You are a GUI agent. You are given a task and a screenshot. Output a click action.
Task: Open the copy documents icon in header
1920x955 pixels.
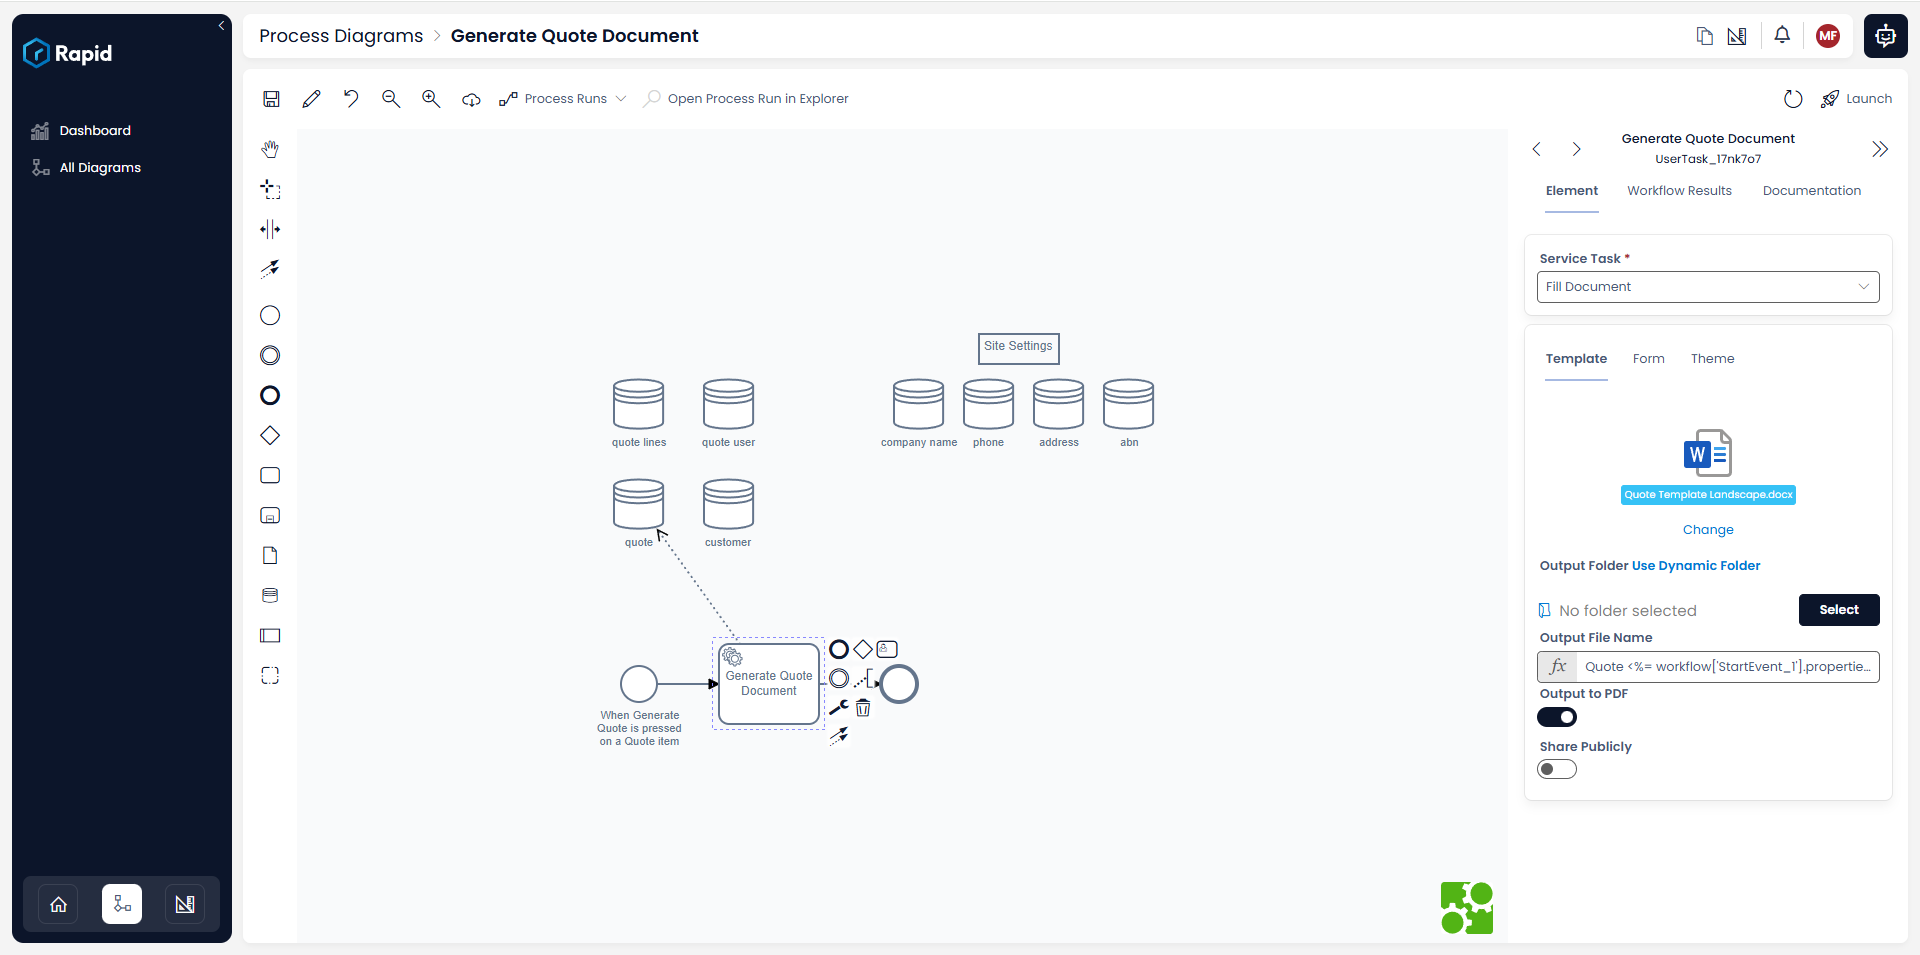1705,36
